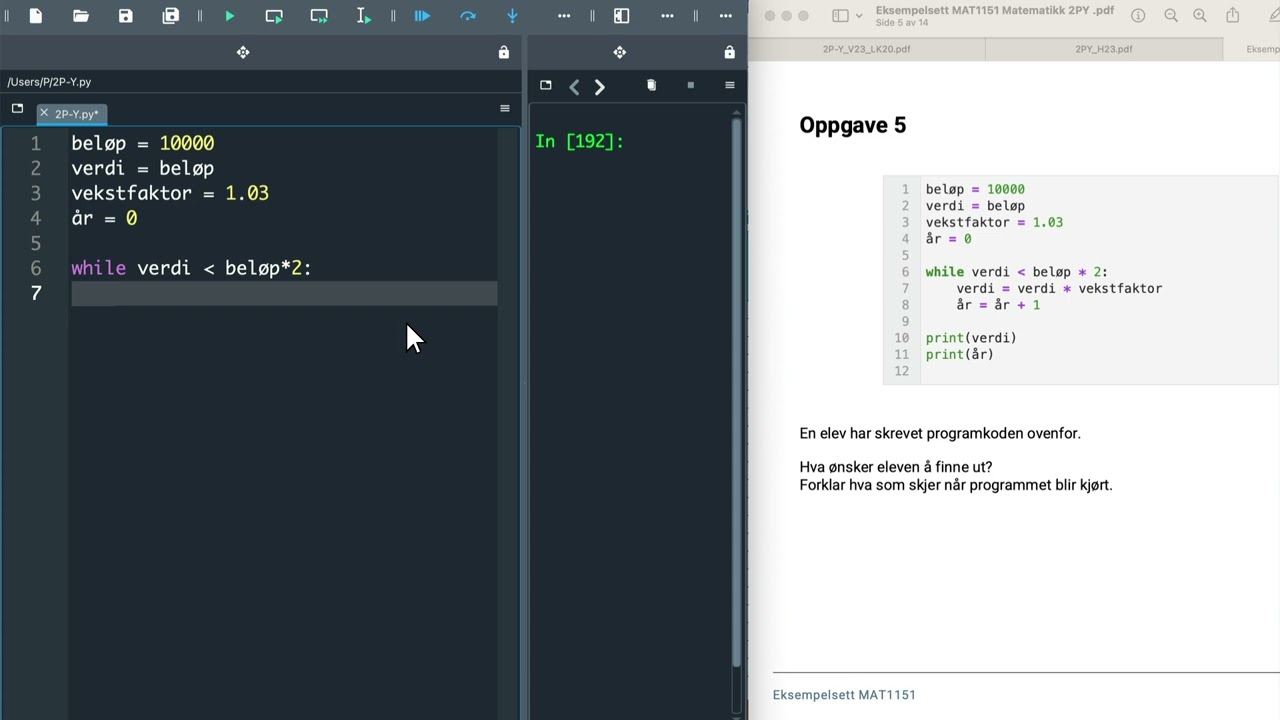1280x720 pixels.
Task: Browse tabs in editor pane
Action: click(17, 108)
